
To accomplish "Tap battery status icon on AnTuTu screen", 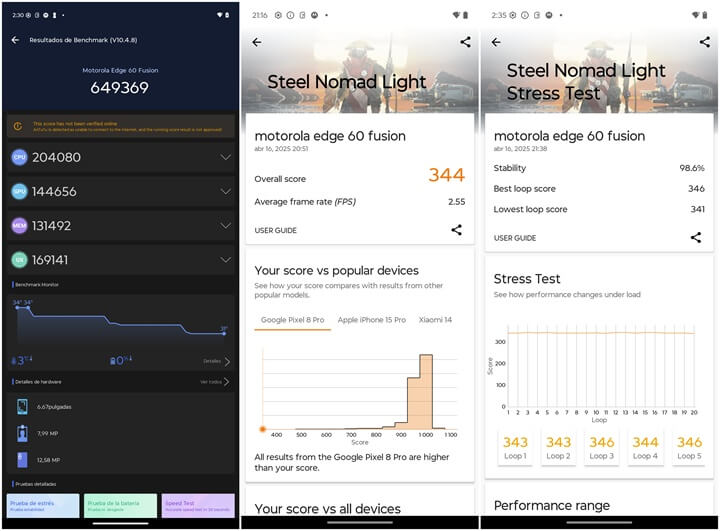I will (x=227, y=15).
